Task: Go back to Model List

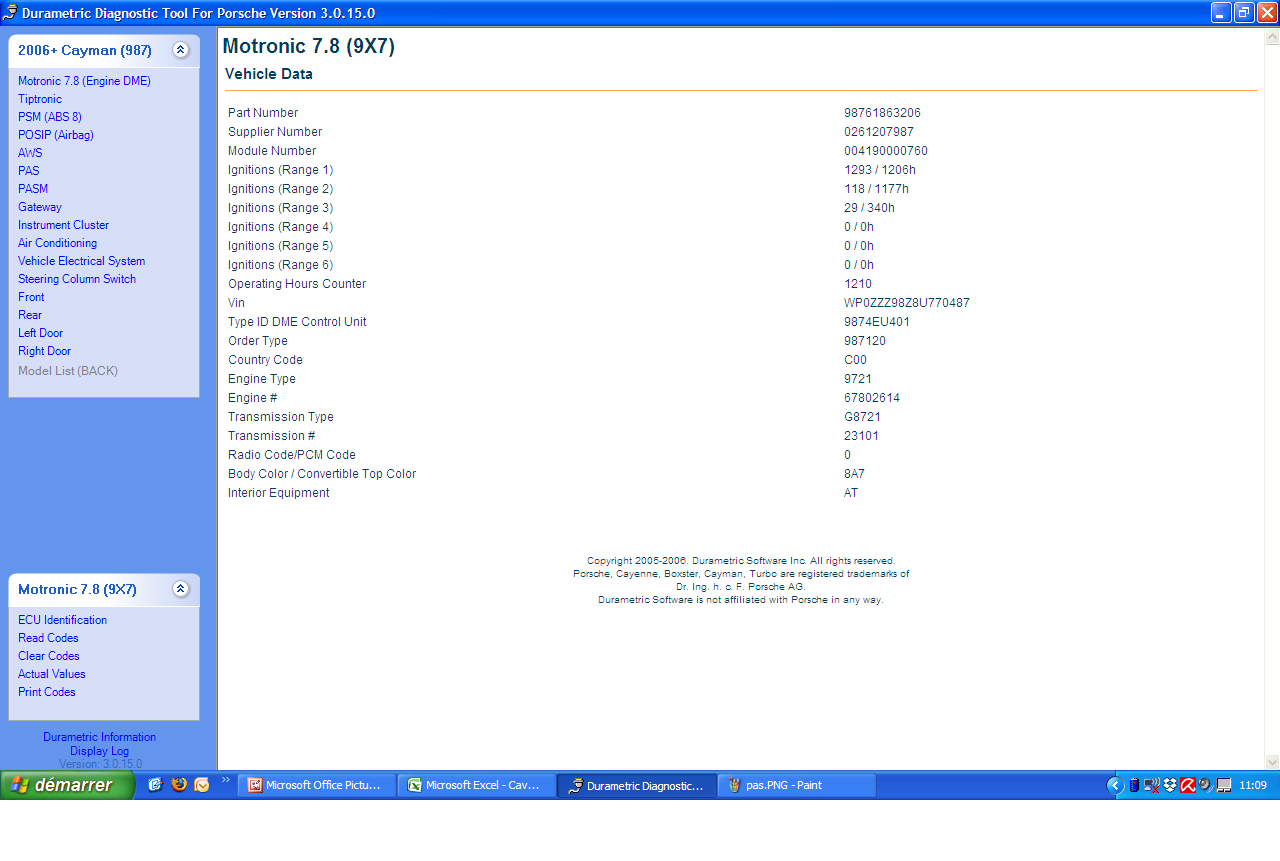Action: pyautogui.click(x=68, y=371)
